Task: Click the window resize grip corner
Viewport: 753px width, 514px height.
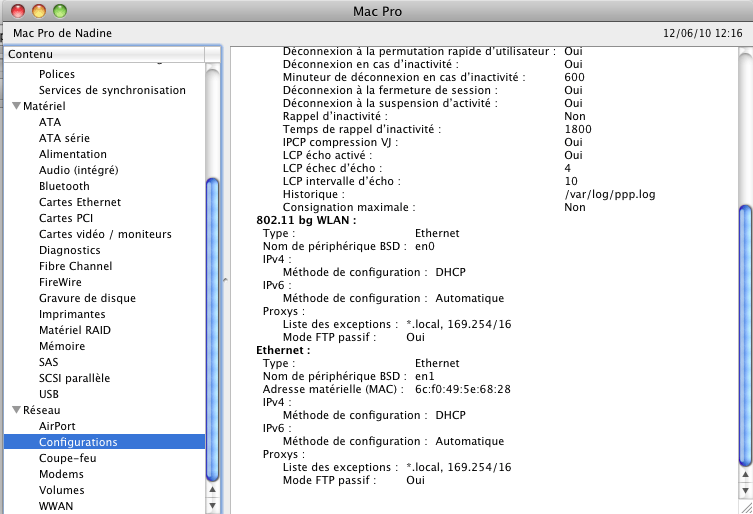Action: 746,506
